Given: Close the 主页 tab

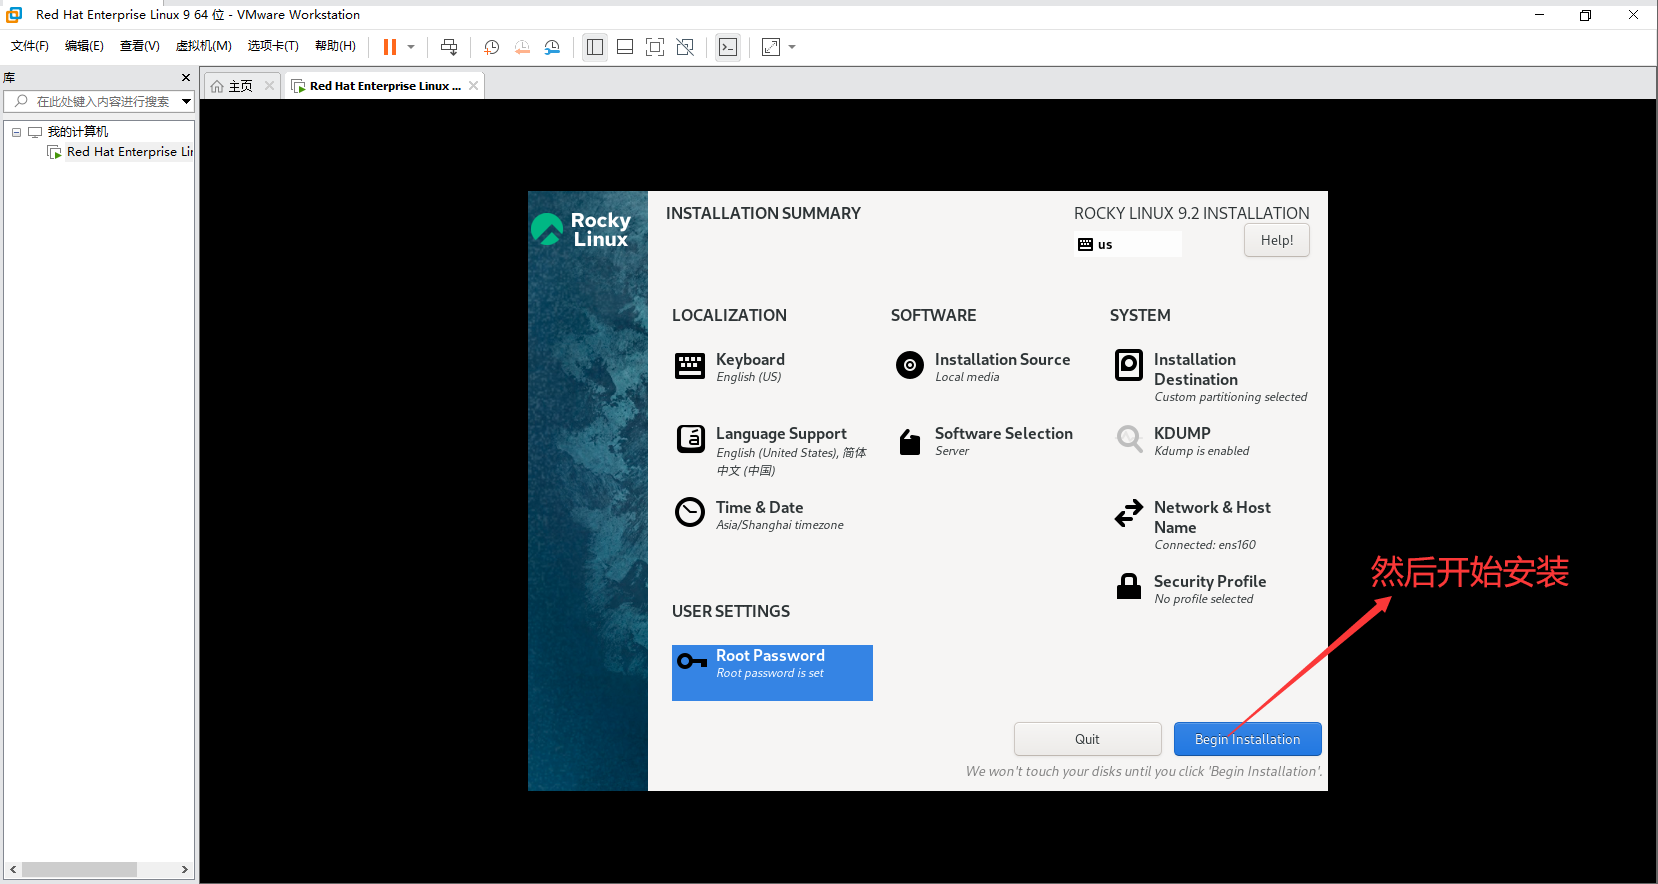Looking at the screenshot, I should pyautogui.click(x=269, y=86).
